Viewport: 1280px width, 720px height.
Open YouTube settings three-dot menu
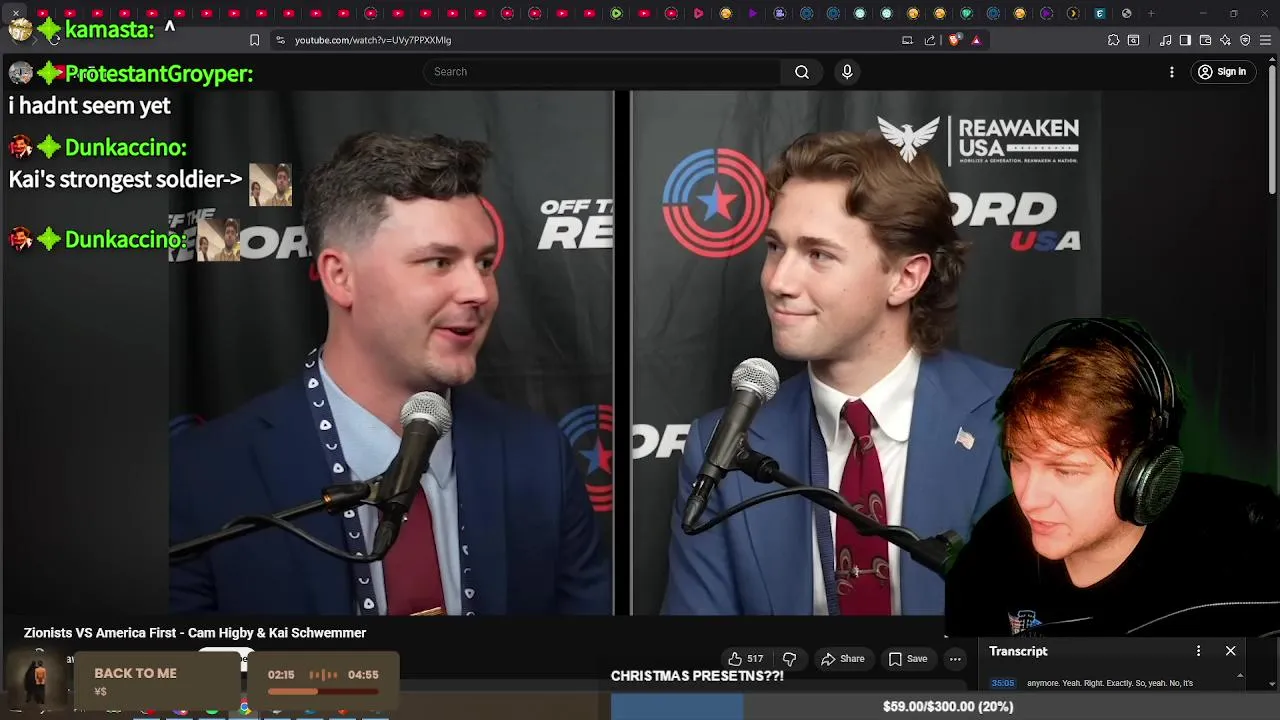(1172, 72)
